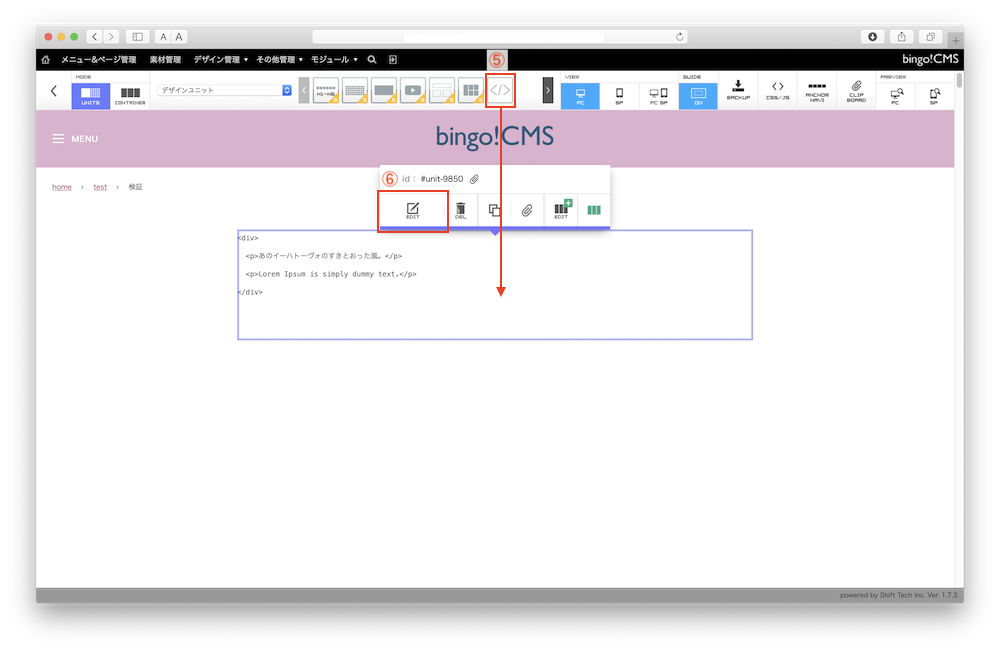
Task: Select the image unit icon
Action: [384, 91]
